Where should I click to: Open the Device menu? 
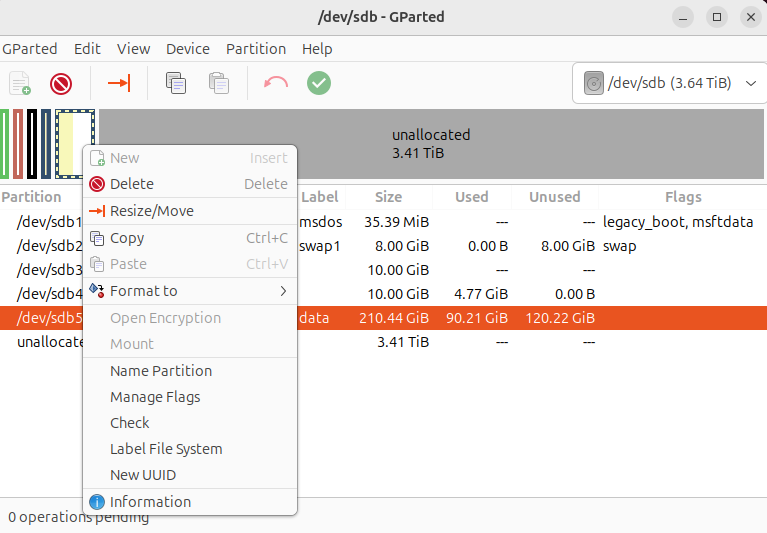pyautogui.click(x=188, y=49)
